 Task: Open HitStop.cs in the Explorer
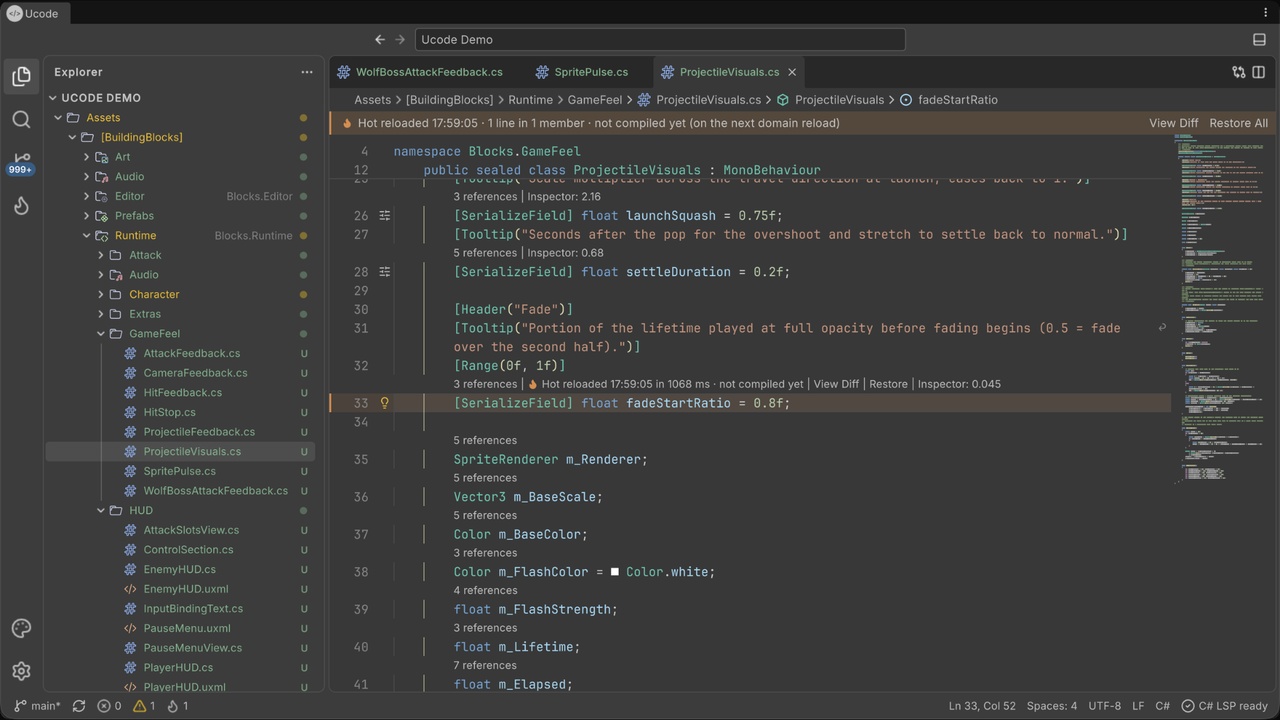169,412
